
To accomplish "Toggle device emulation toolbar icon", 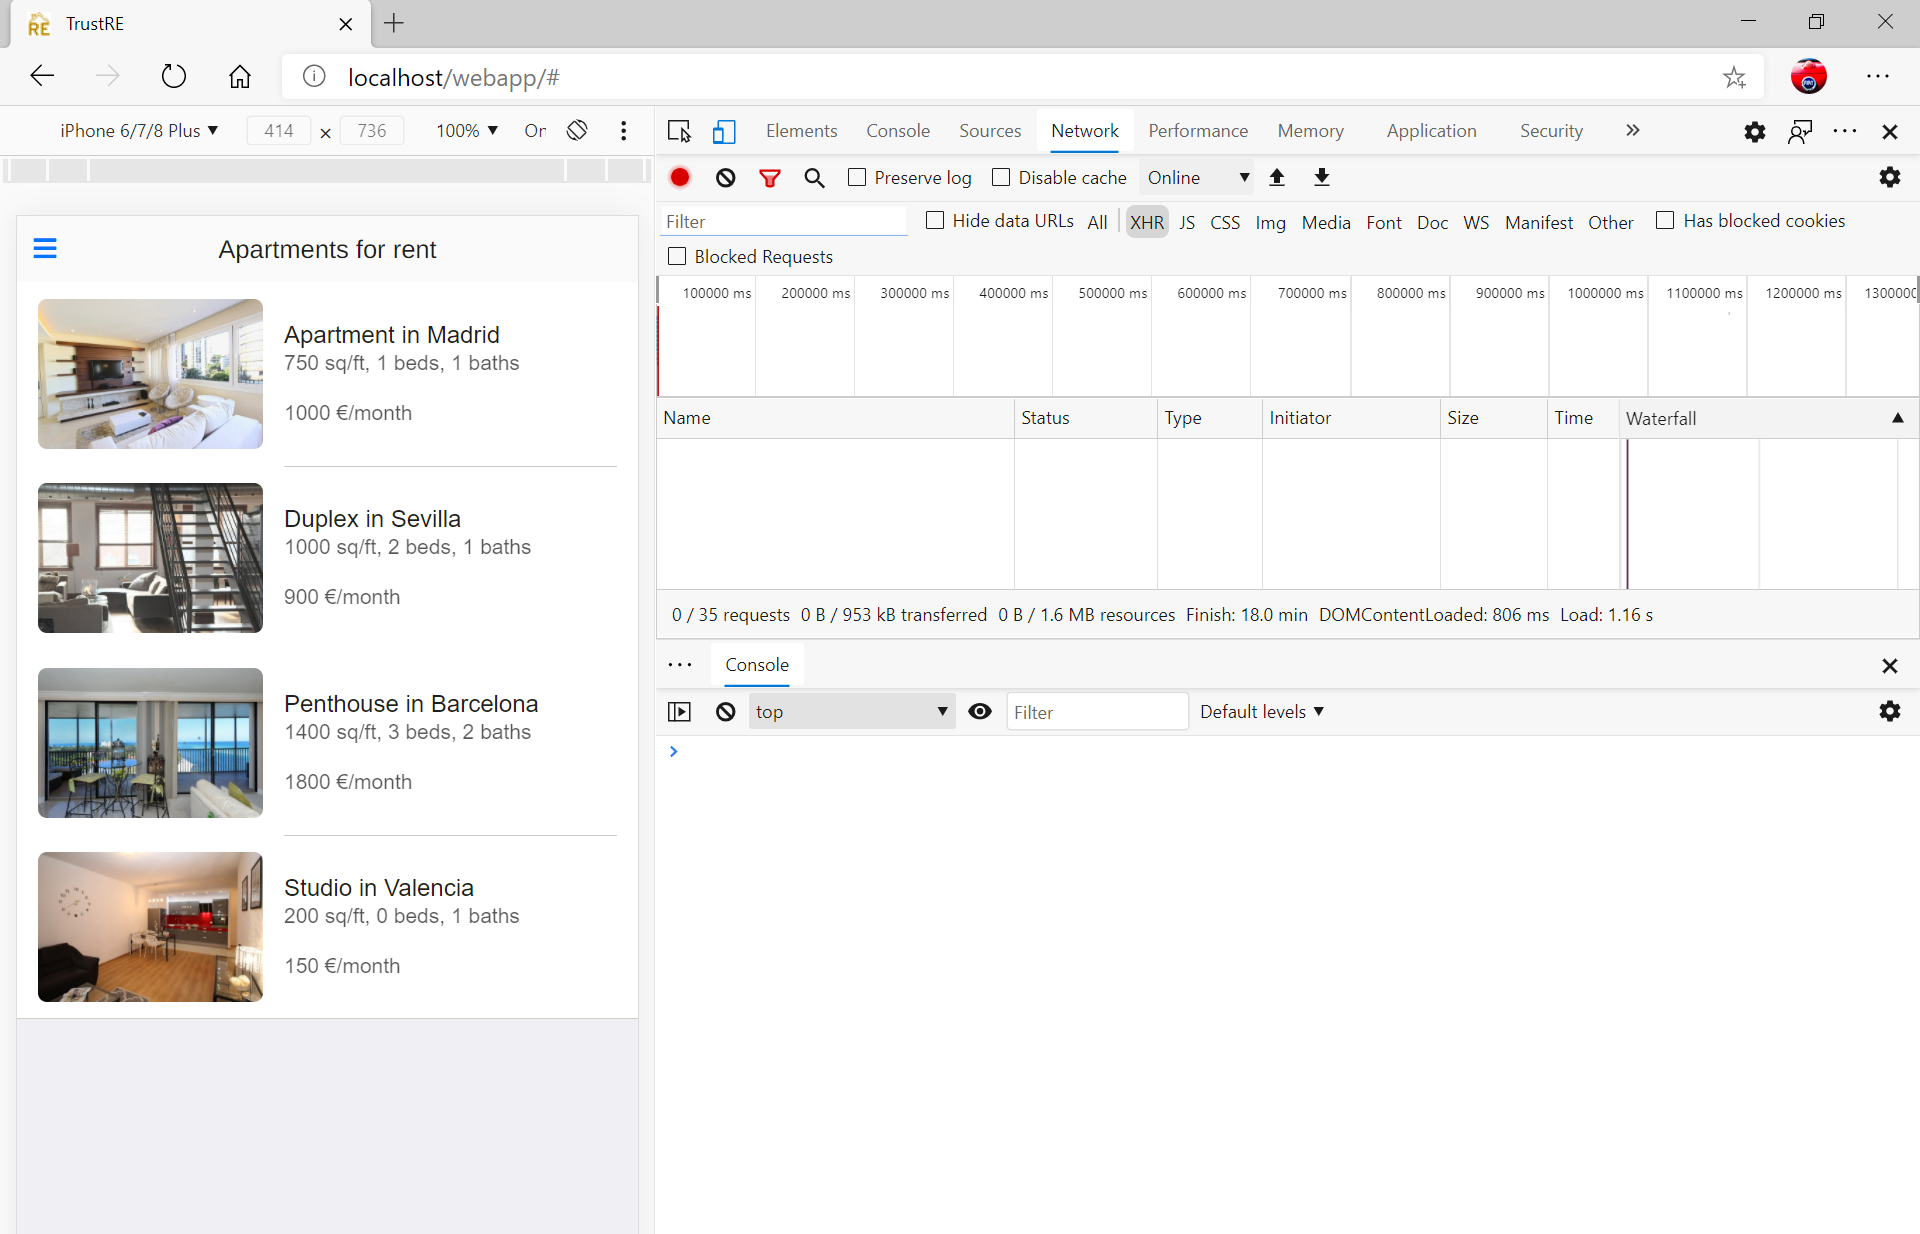I will 724,131.
